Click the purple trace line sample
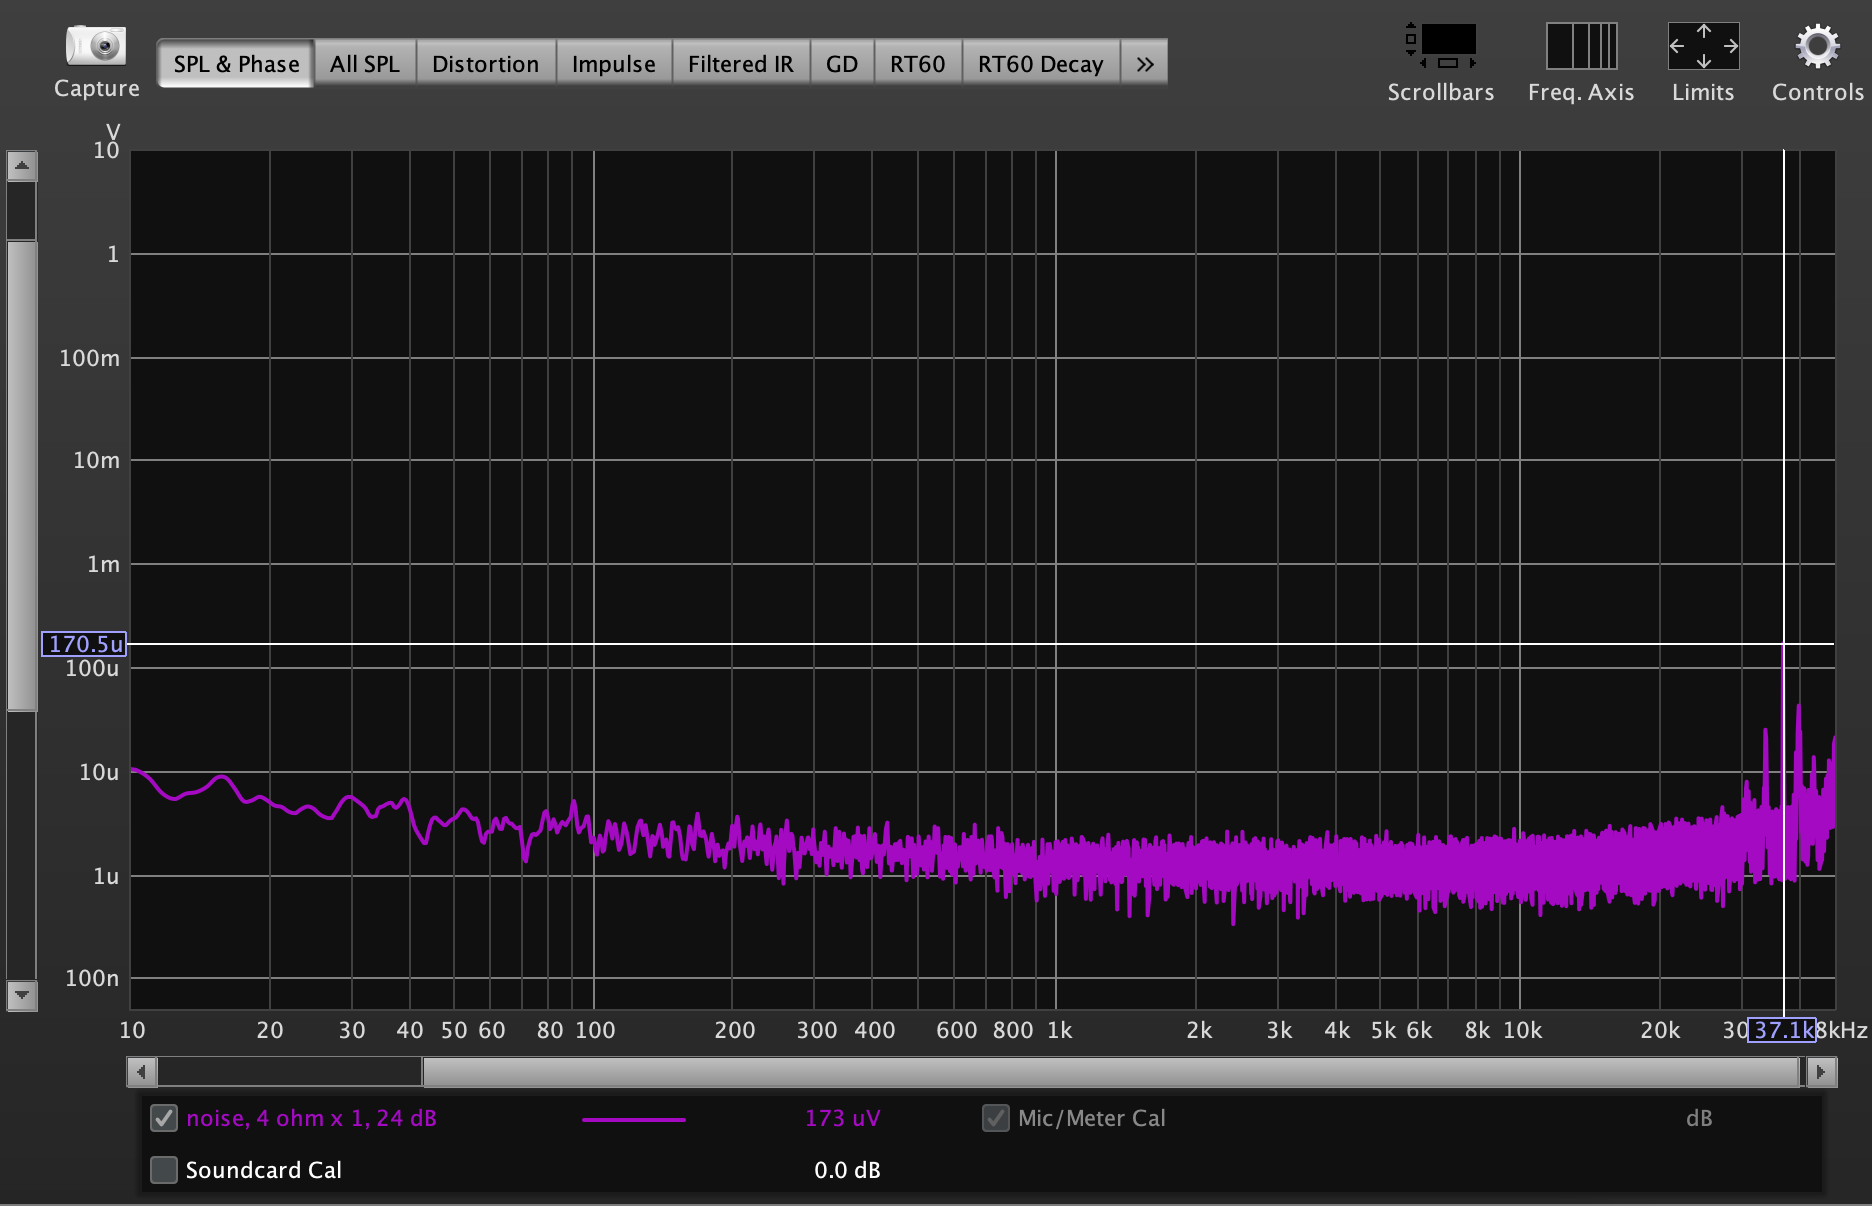Screen dimensions: 1872x1206 coord(634,1119)
